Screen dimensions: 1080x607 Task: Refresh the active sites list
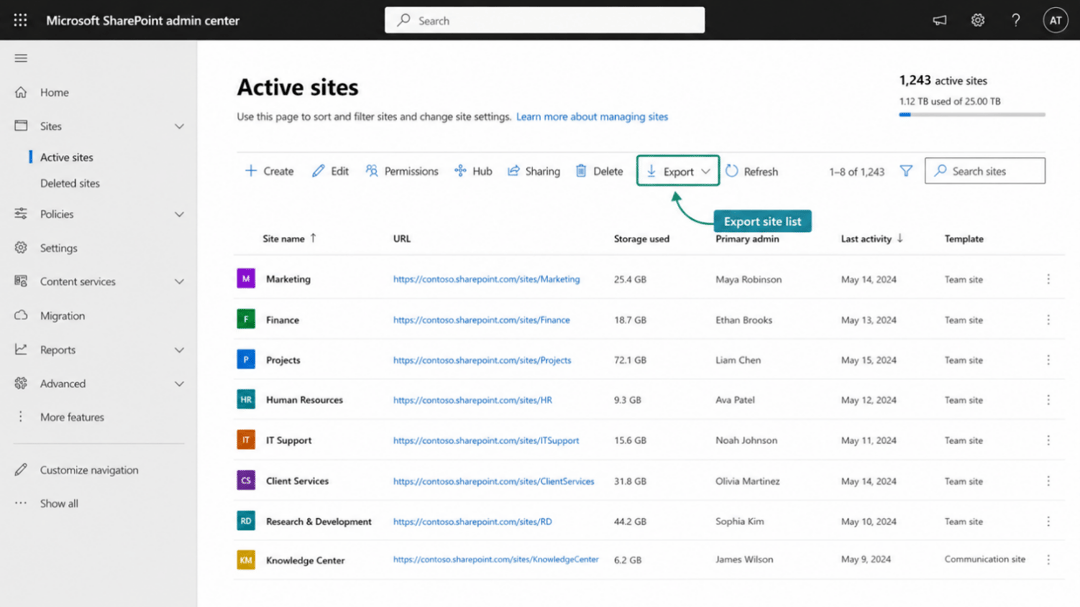751,171
